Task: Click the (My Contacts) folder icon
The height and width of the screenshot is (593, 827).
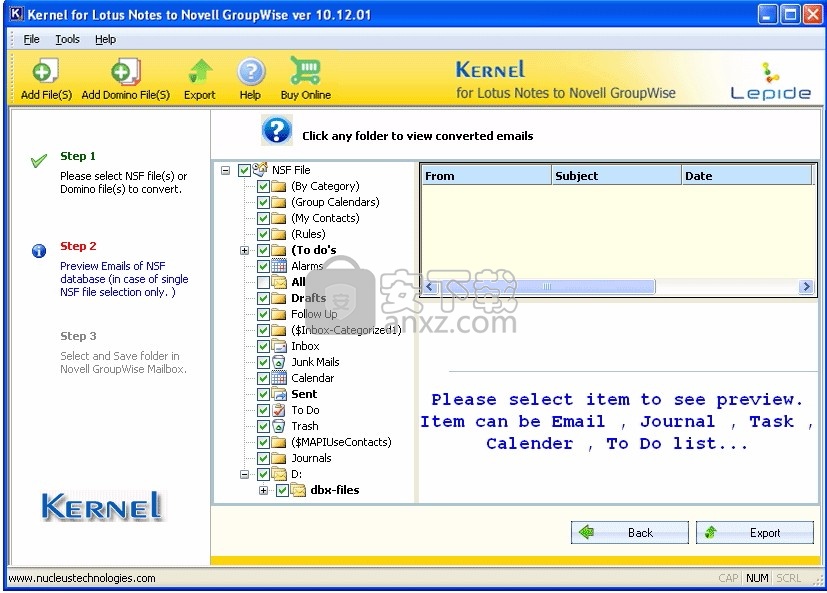Action: [278, 218]
